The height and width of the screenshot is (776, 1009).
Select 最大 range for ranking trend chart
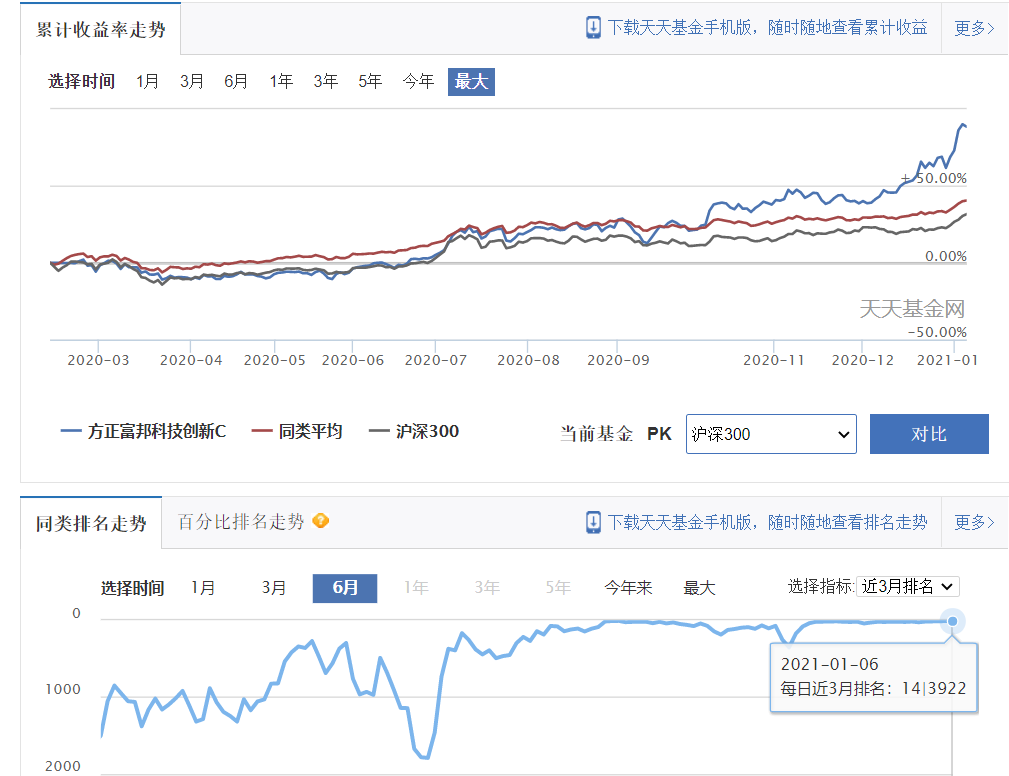(x=699, y=587)
